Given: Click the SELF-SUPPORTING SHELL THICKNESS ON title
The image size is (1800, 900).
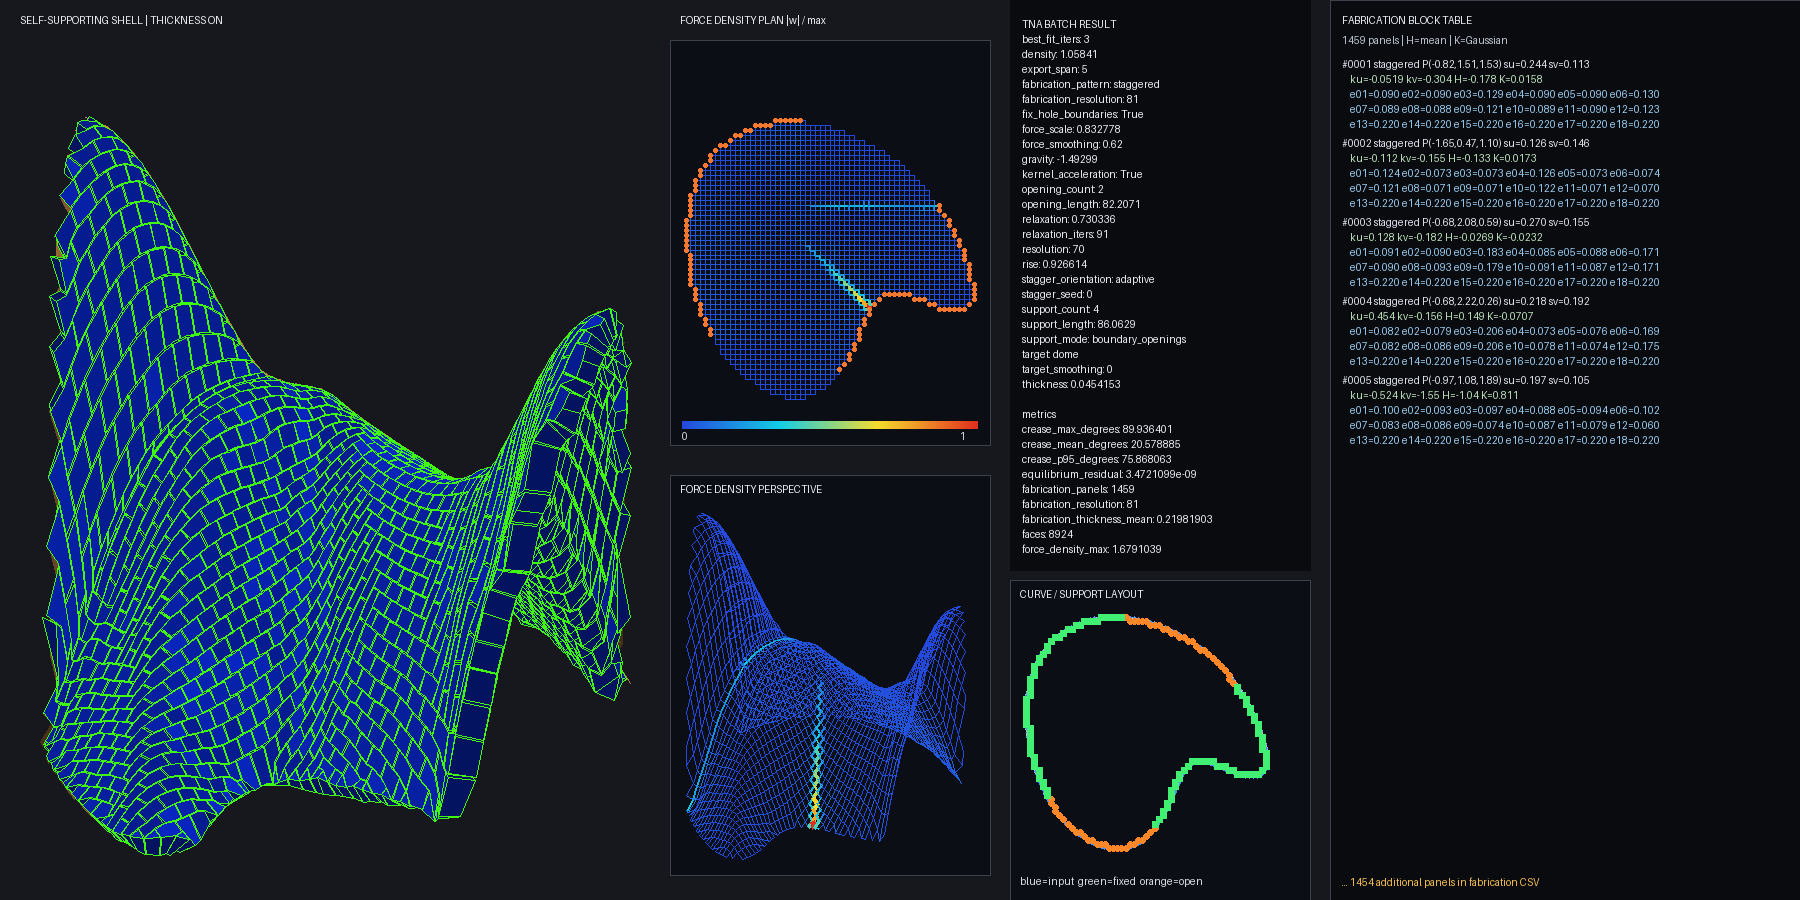Looking at the screenshot, I should click(121, 20).
